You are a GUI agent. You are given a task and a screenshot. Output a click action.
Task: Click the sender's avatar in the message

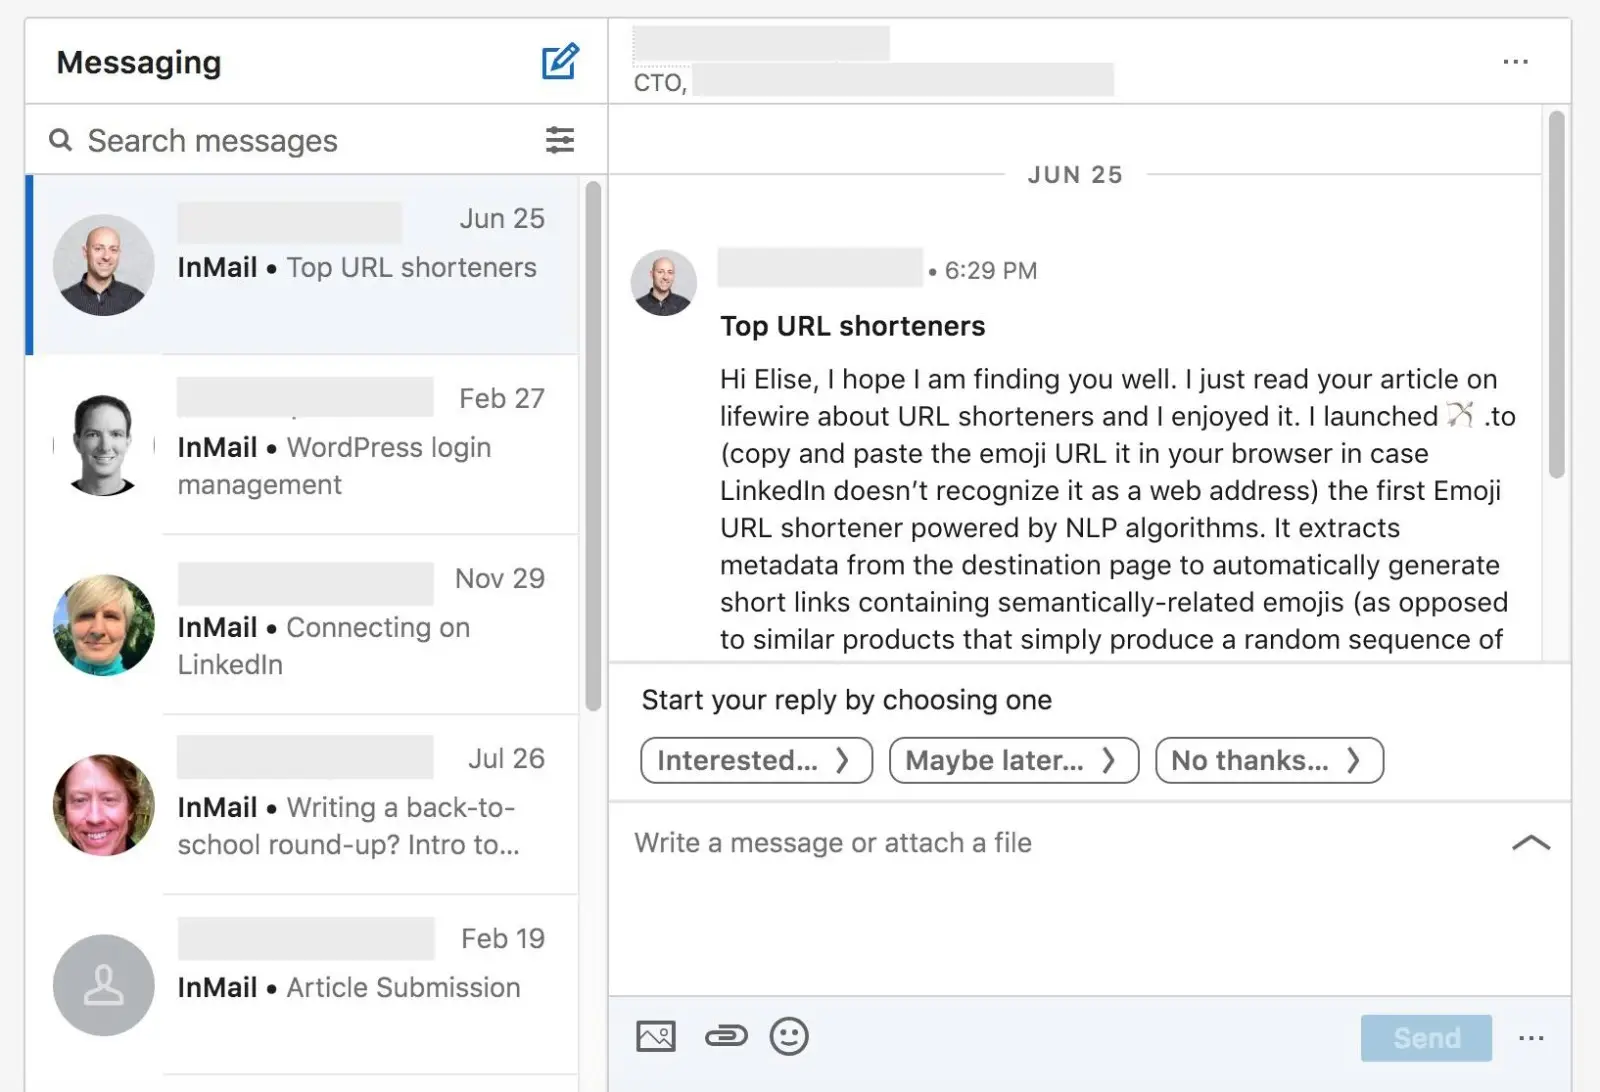[x=664, y=282]
